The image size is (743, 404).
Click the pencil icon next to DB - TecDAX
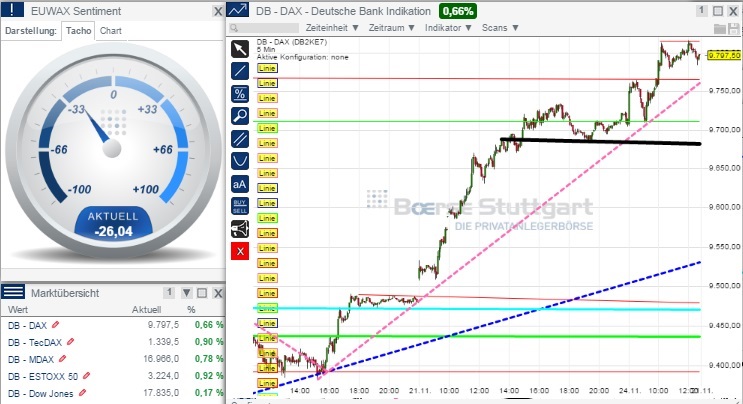point(71,341)
